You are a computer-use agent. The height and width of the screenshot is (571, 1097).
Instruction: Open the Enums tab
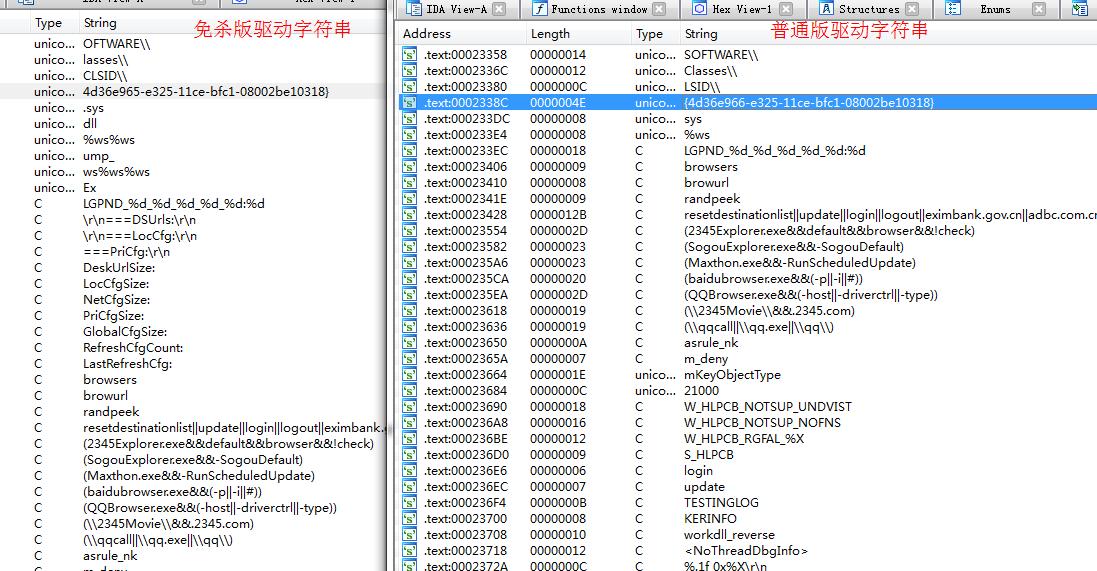(995, 9)
